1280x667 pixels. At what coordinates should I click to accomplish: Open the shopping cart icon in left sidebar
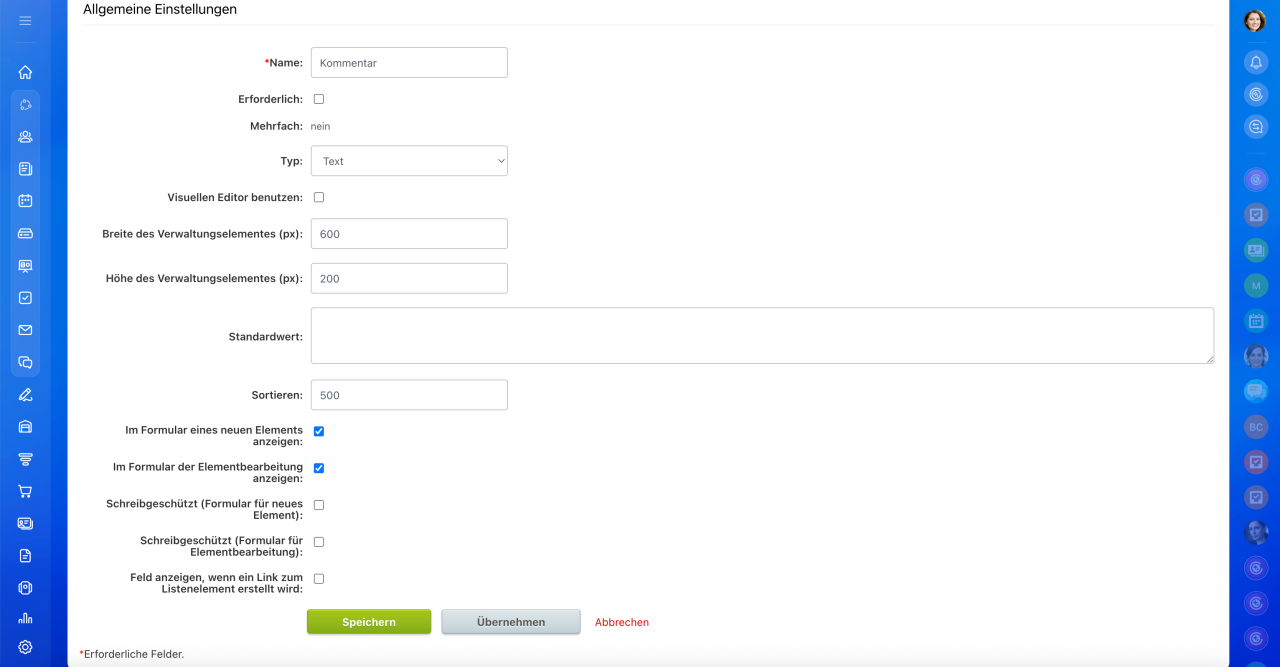click(25, 491)
